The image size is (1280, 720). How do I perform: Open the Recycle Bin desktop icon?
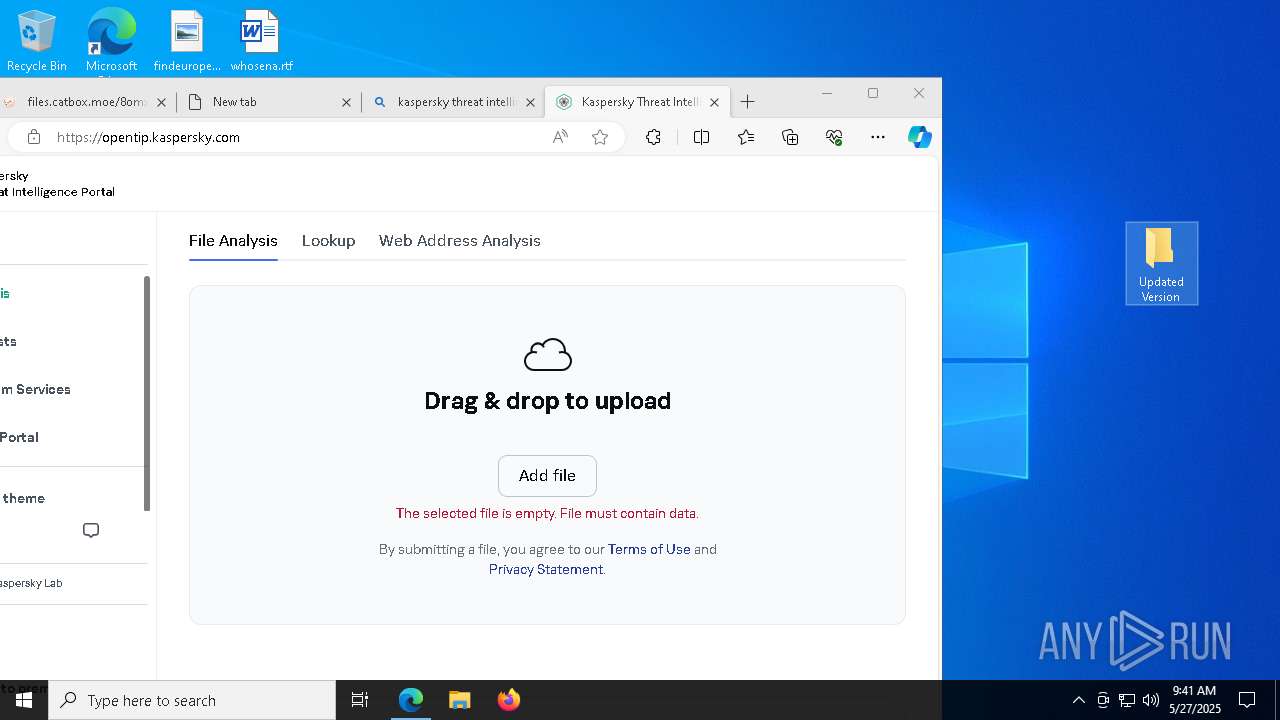coord(37,40)
